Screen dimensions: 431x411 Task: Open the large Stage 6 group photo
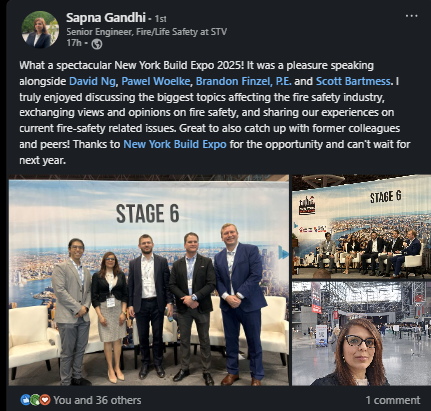[149, 280]
